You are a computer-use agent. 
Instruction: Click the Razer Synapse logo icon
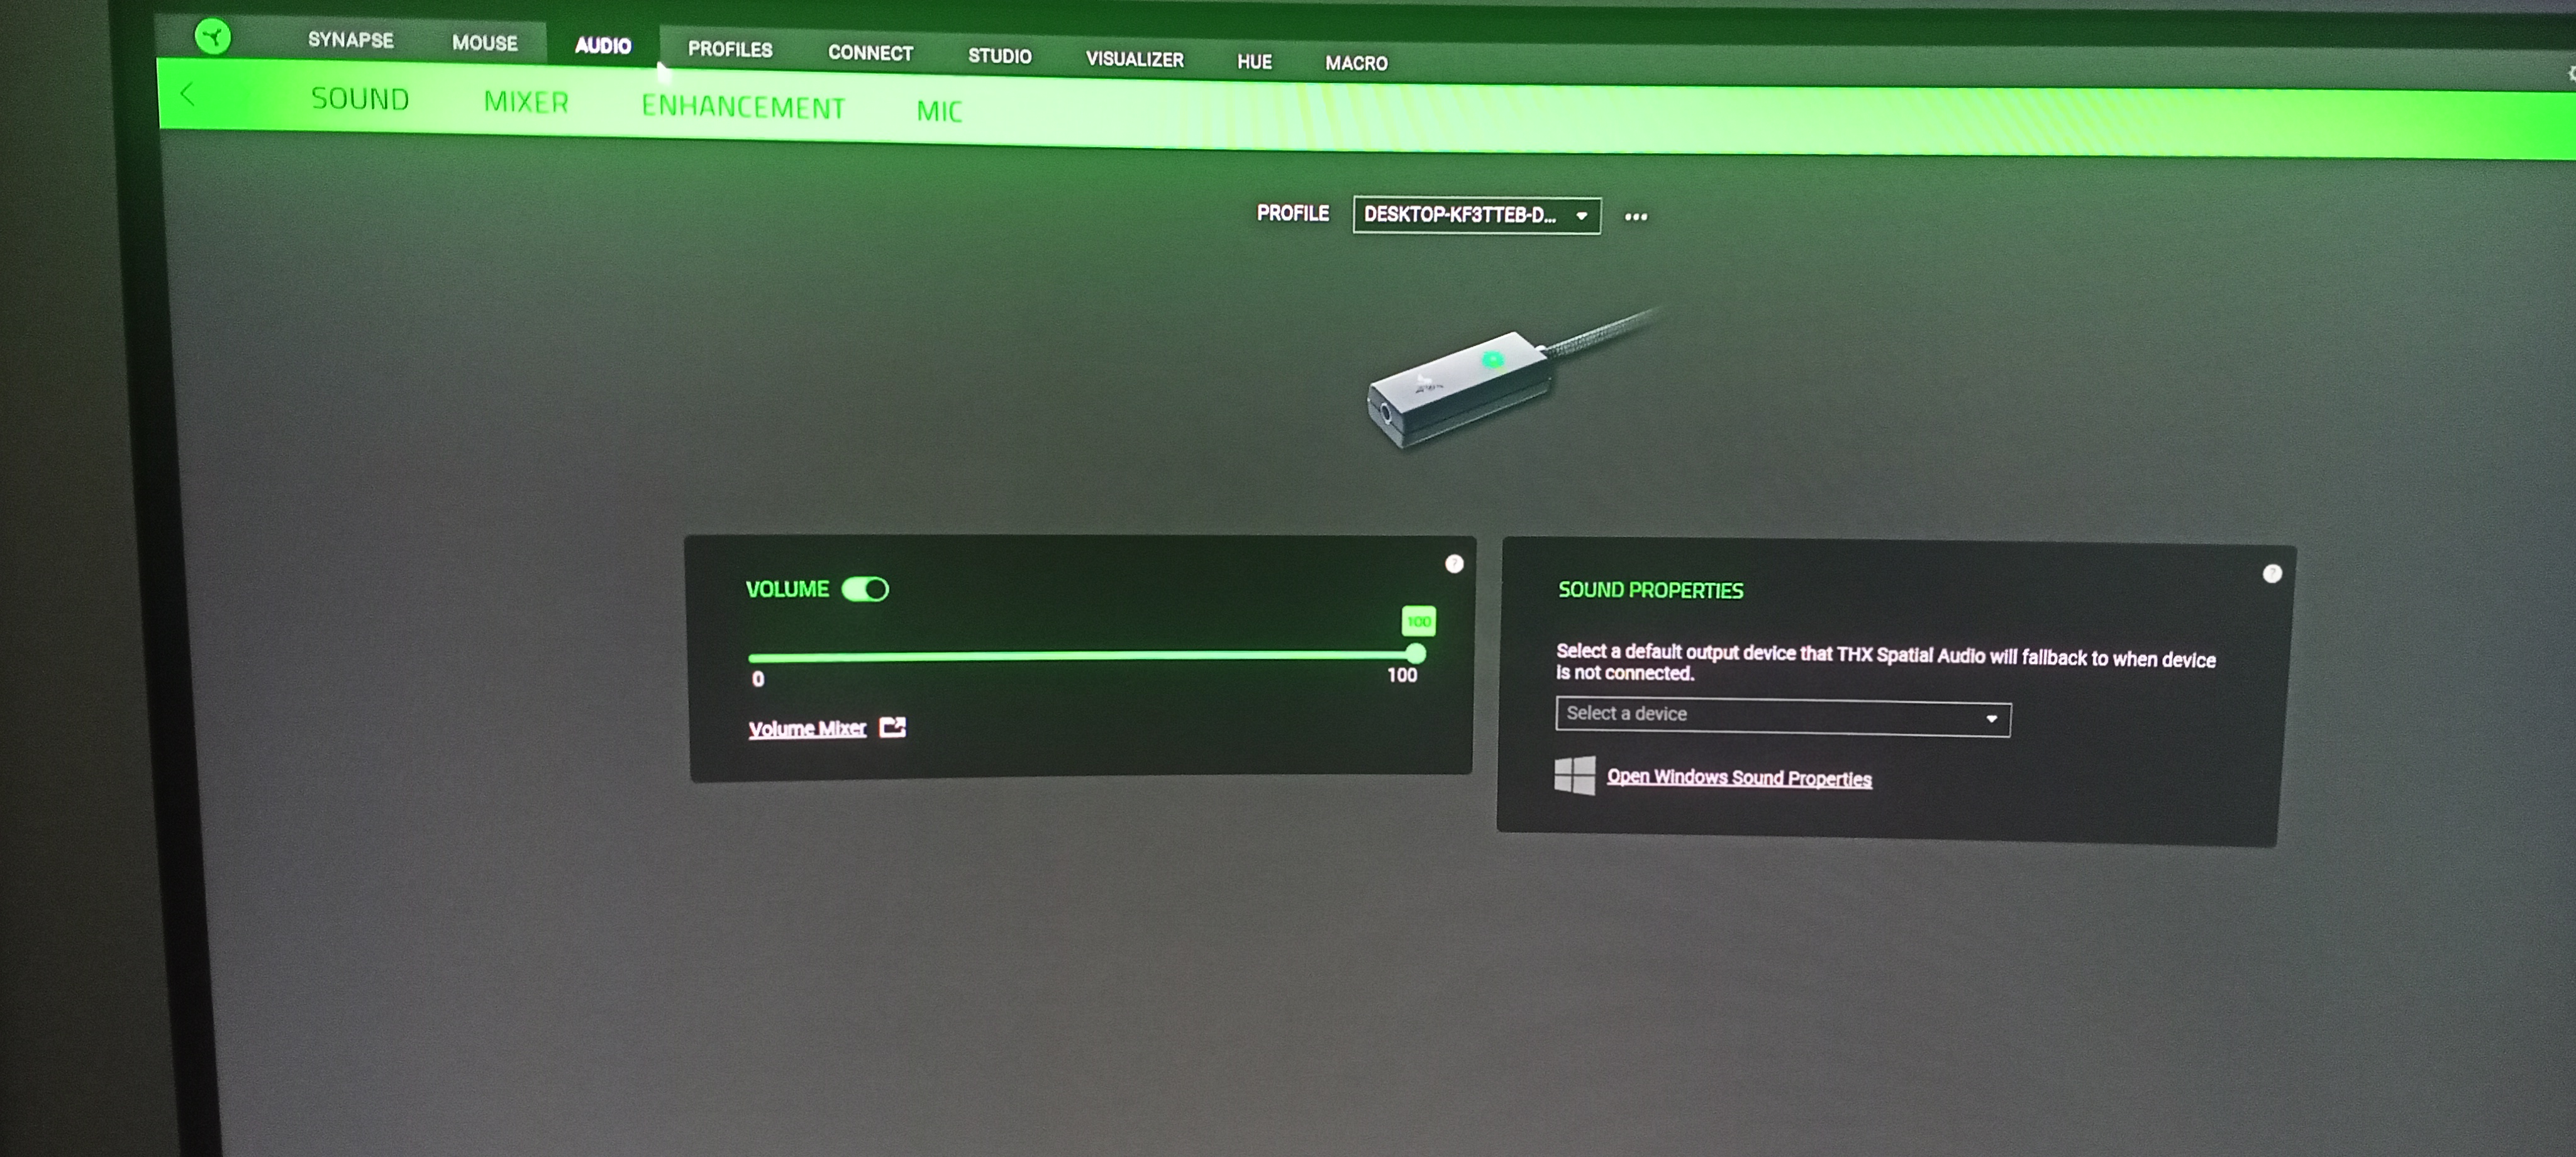pyautogui.click(x=212, y=38)
